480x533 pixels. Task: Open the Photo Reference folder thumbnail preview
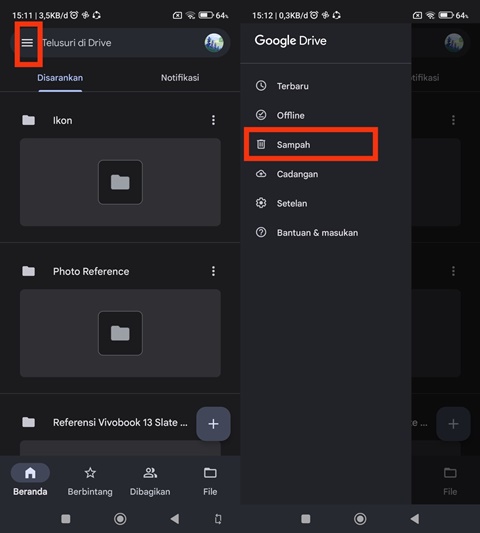(x=120, y=333)
